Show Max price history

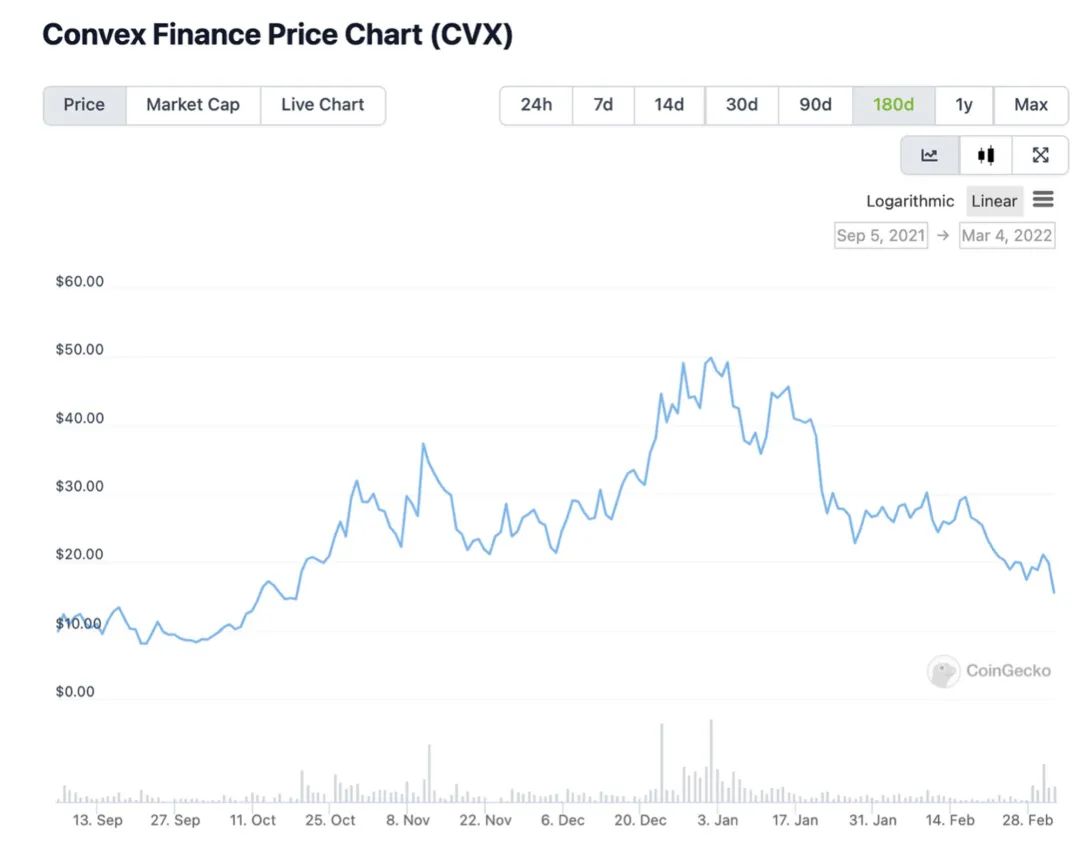(x=1031, y=105)
